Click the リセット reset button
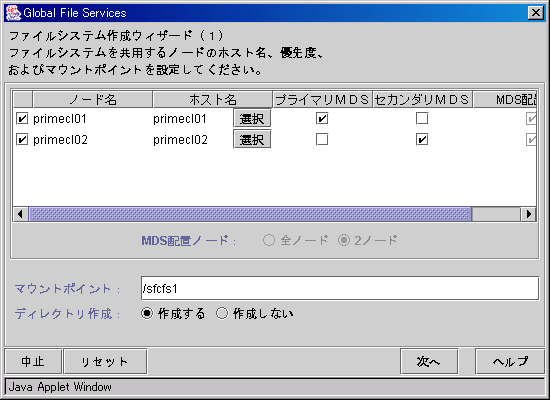 105,361
